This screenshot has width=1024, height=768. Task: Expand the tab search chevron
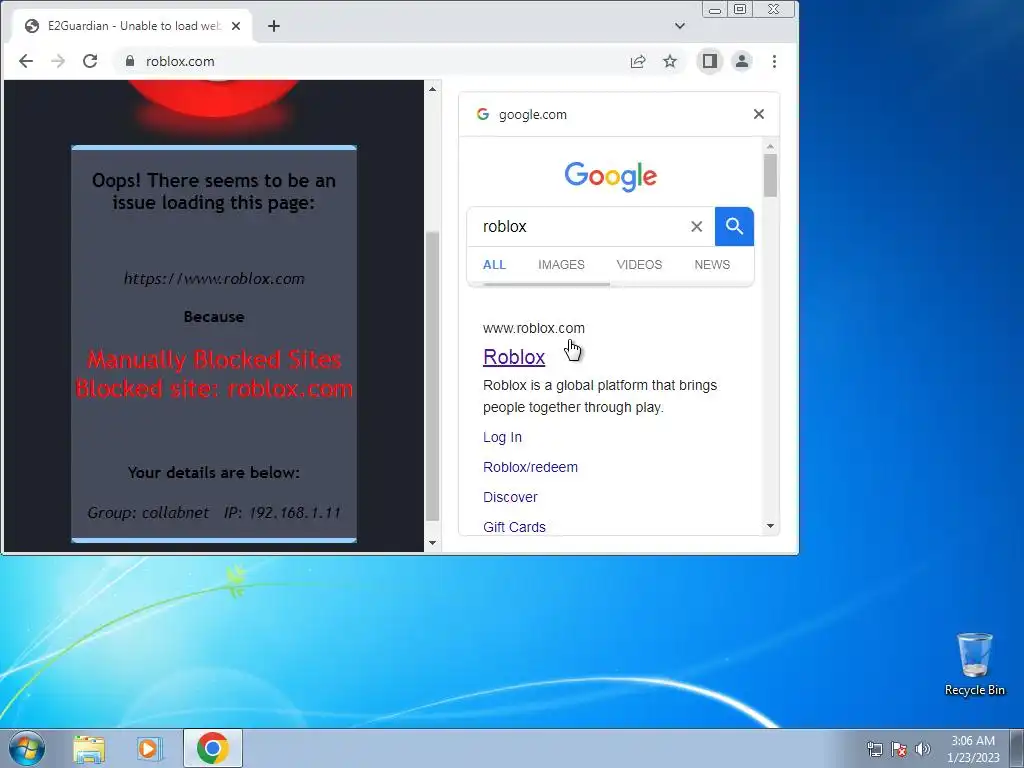[680, 26]
